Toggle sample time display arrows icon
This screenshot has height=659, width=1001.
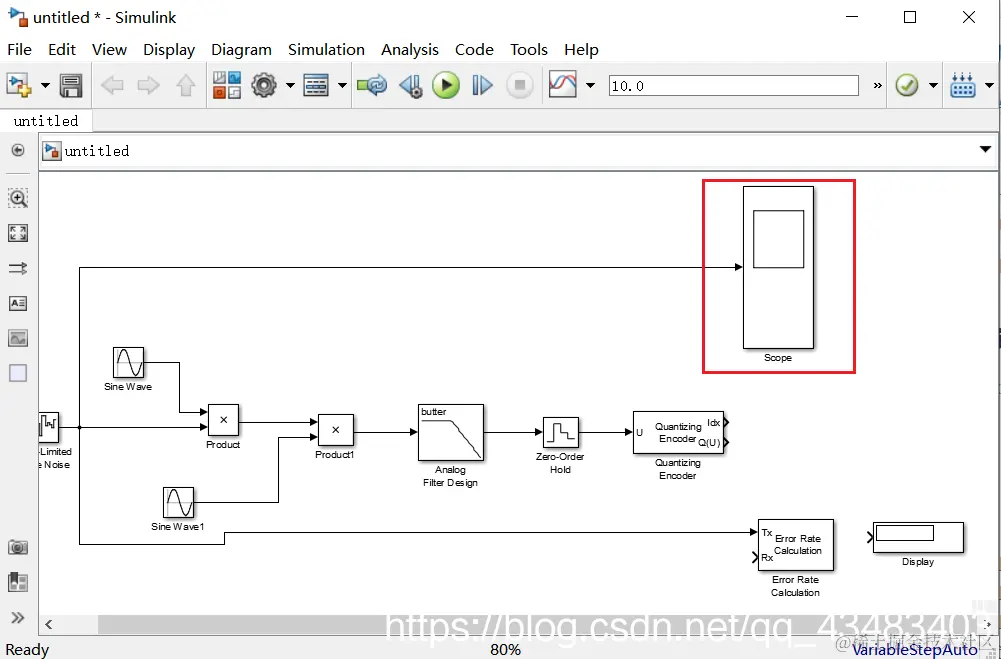pos(18,268)
